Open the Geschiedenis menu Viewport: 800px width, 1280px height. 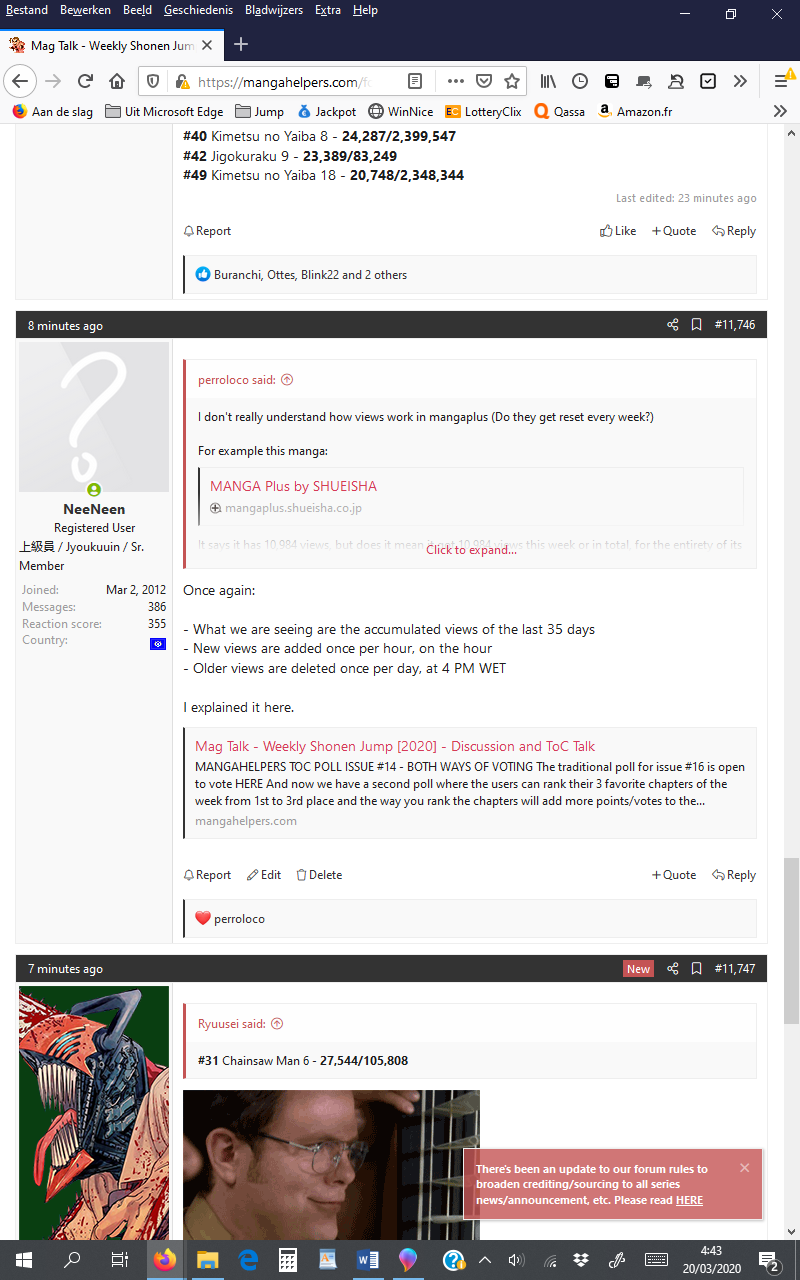coord(199,10)
